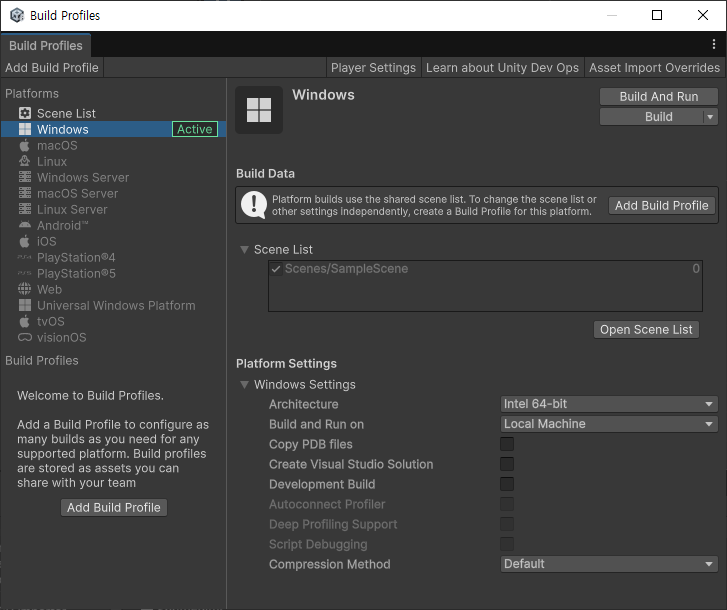Open the Architecture dropdown
This screenshot has width=727, height=610.
[609, 404]
